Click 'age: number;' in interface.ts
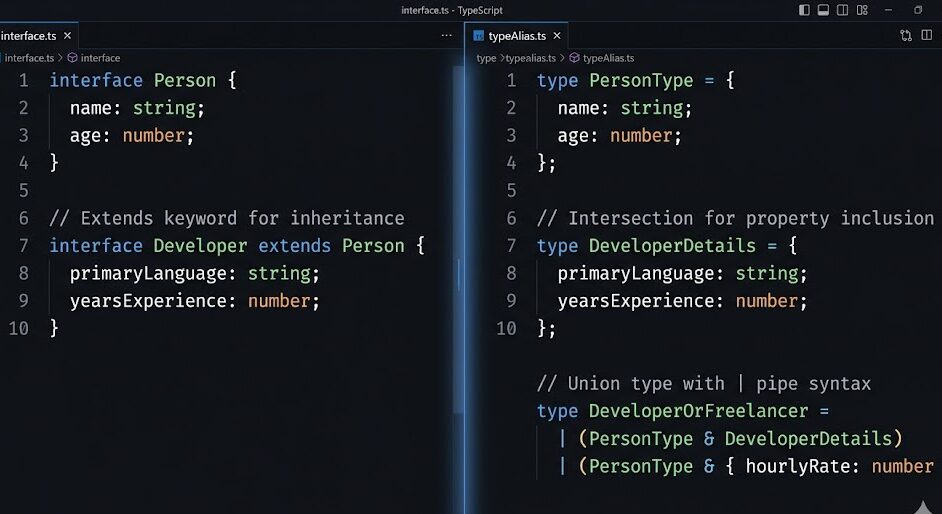The width and height of the screenshot is (942, 514). (132, 136)
